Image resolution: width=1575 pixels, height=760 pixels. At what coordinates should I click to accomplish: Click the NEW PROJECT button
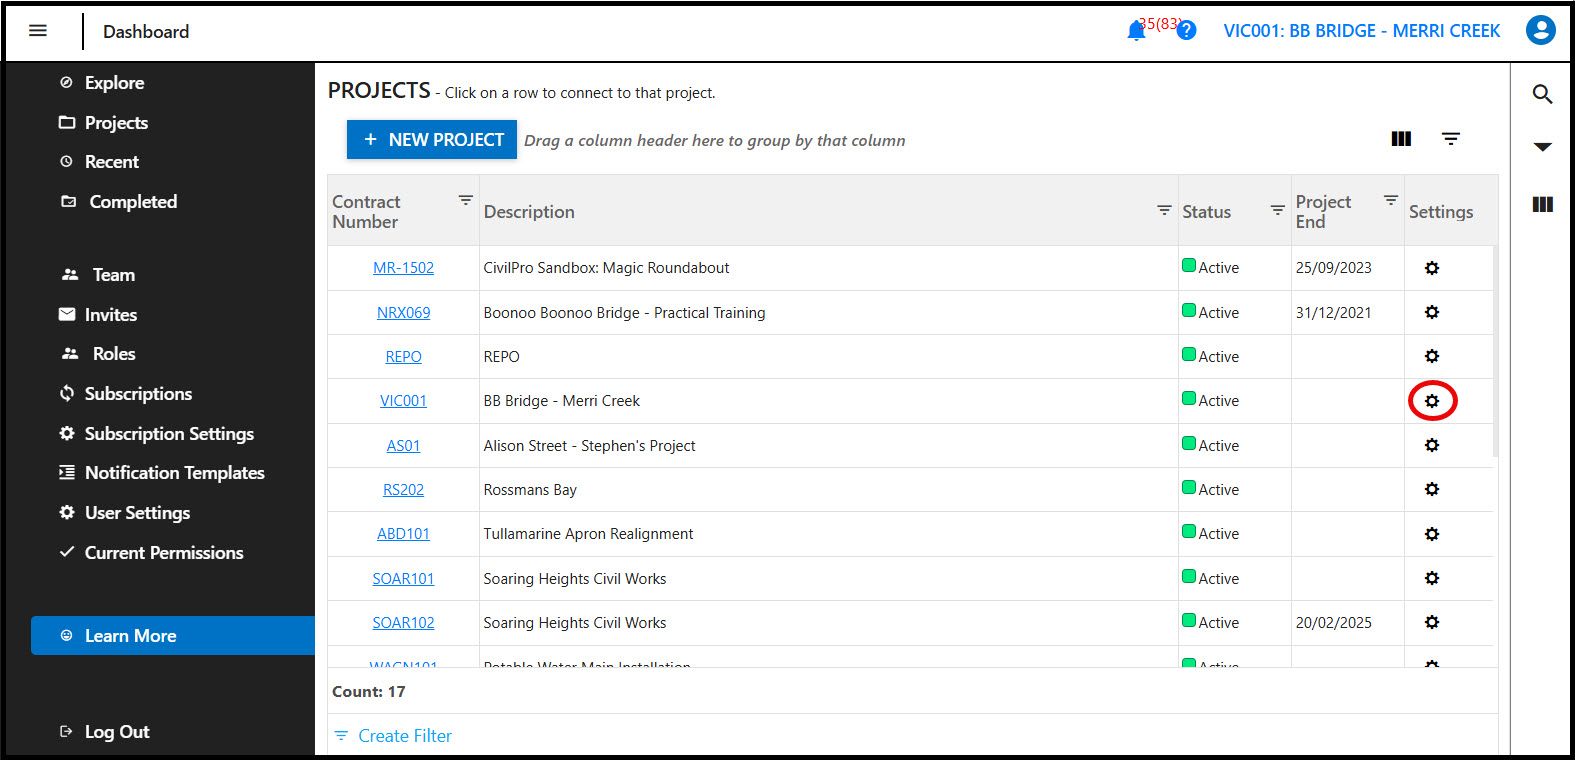tap(432, 140)
